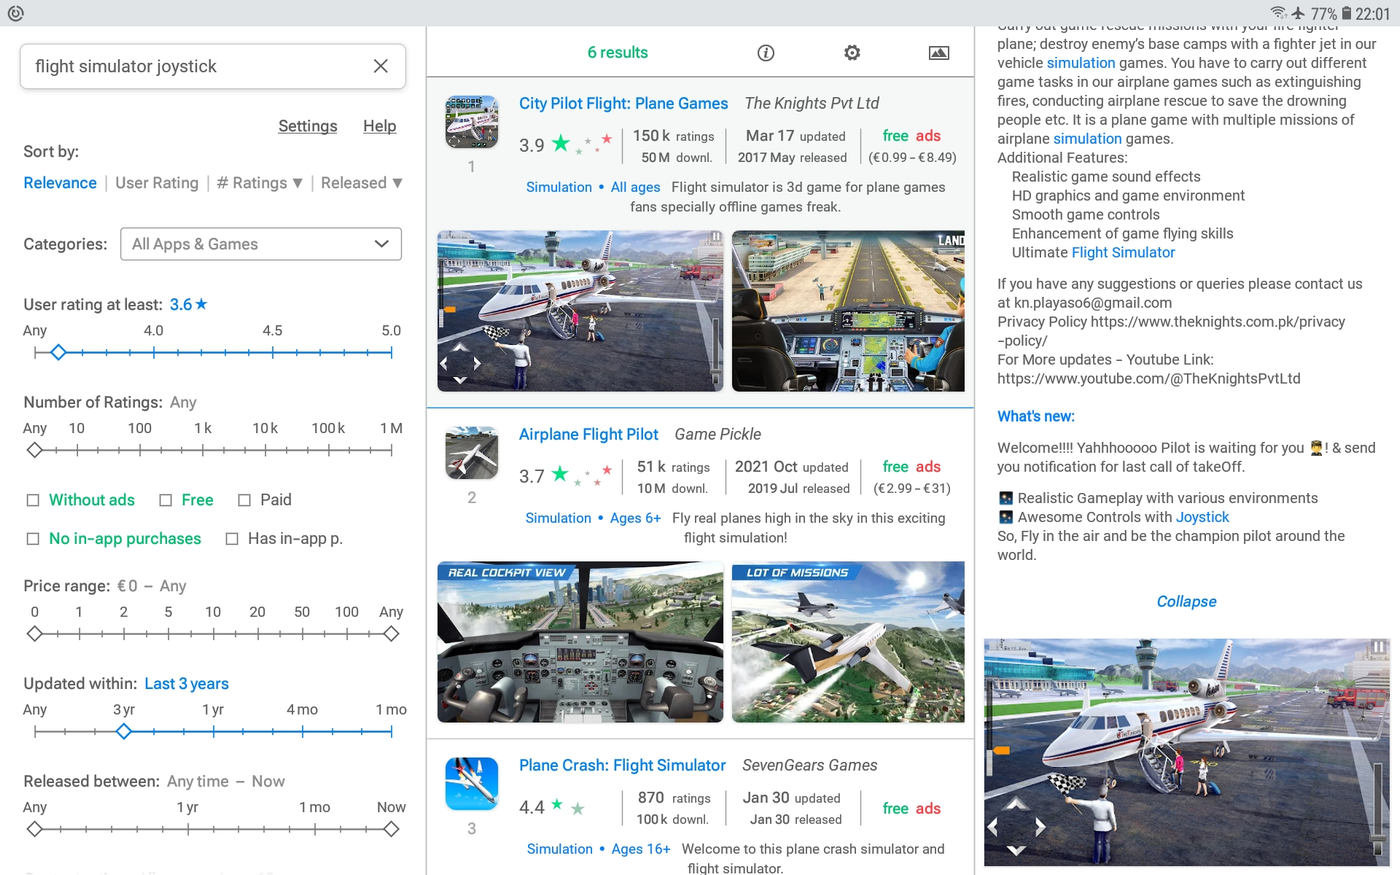Tap the battery status icon
Screen dimensions: 1400x875
coord(1346,13)
